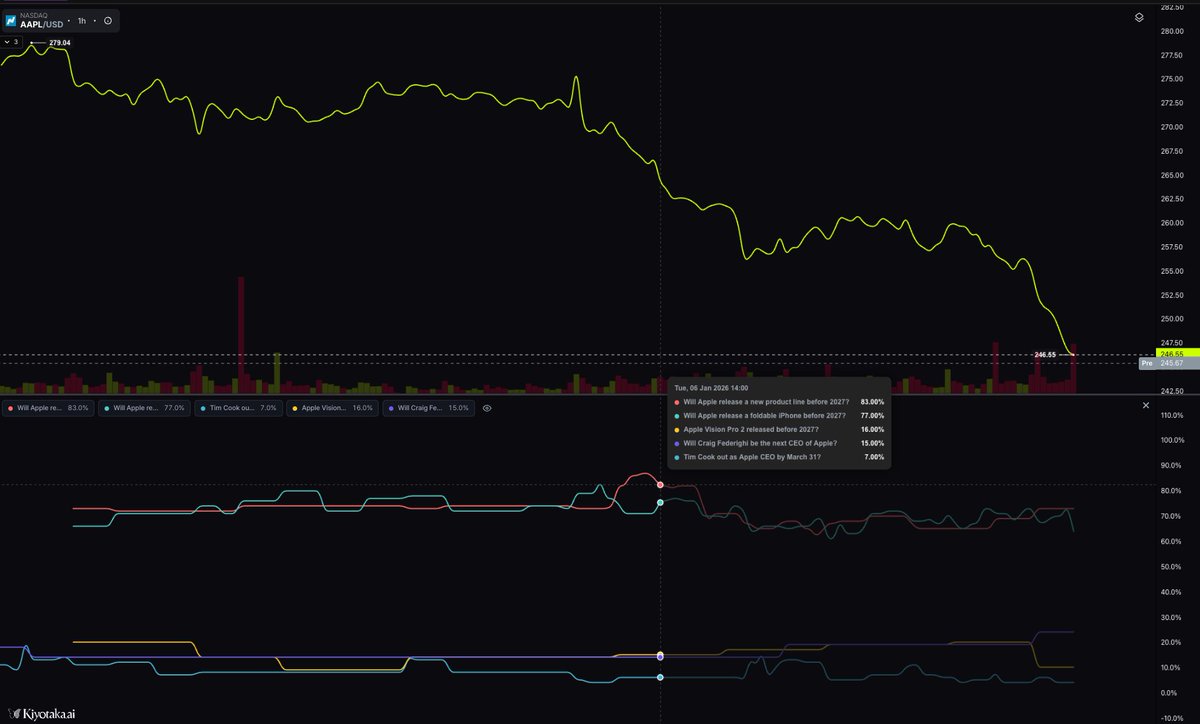
Task: Open the layers icon at chart top right
Action: (x=1139, y=17)
